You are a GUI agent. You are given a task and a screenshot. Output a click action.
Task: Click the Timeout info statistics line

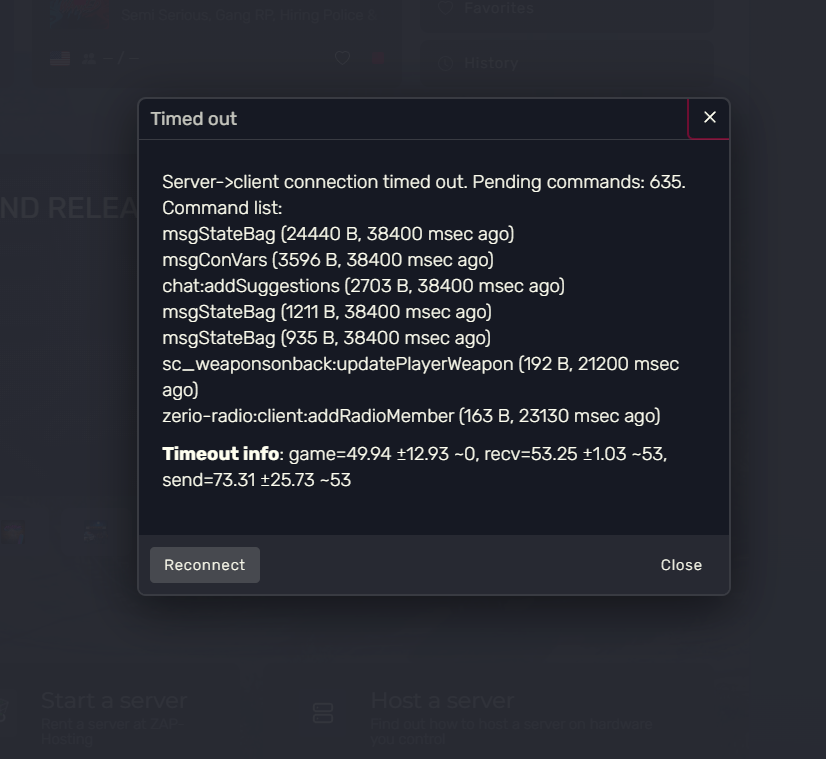pos(414,466)
